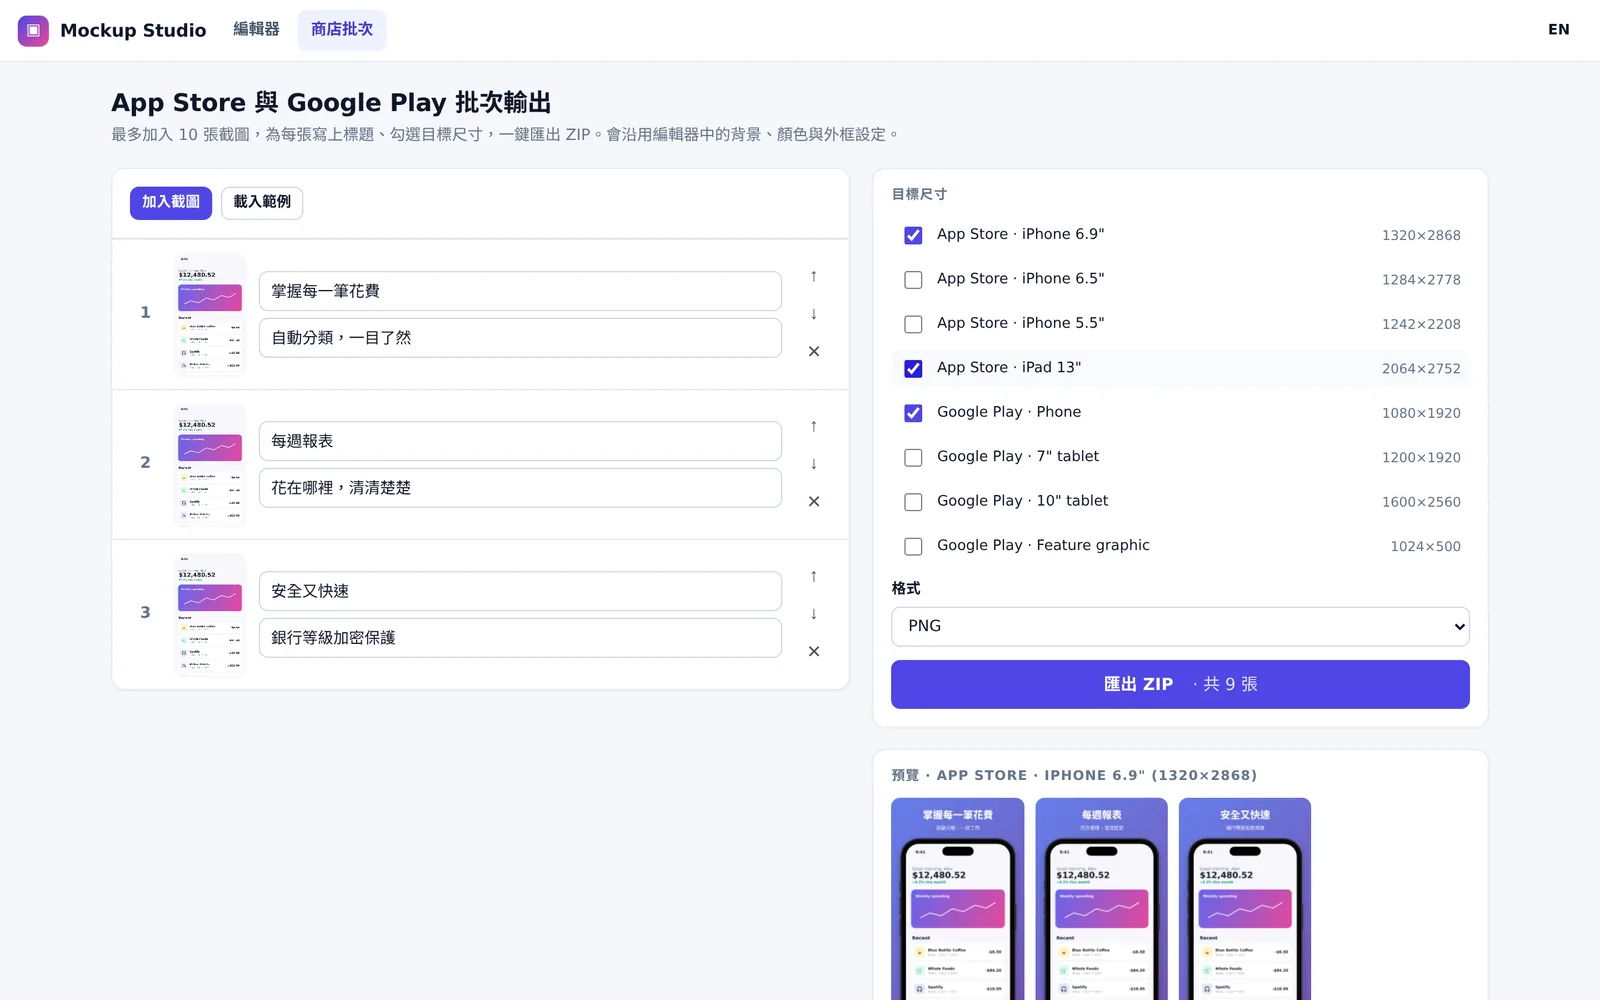The width and height of the screenshot is (1600, 1000).
Task: Open preview image 每週報表
Action: coord(1101,898)
